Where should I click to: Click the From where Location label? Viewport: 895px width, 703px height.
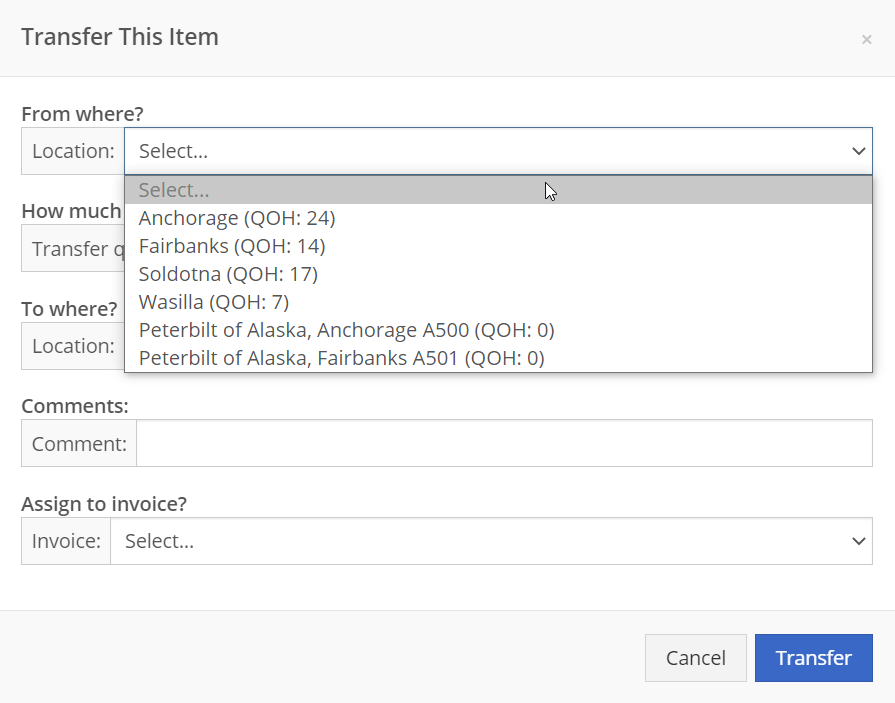[73, 151]
